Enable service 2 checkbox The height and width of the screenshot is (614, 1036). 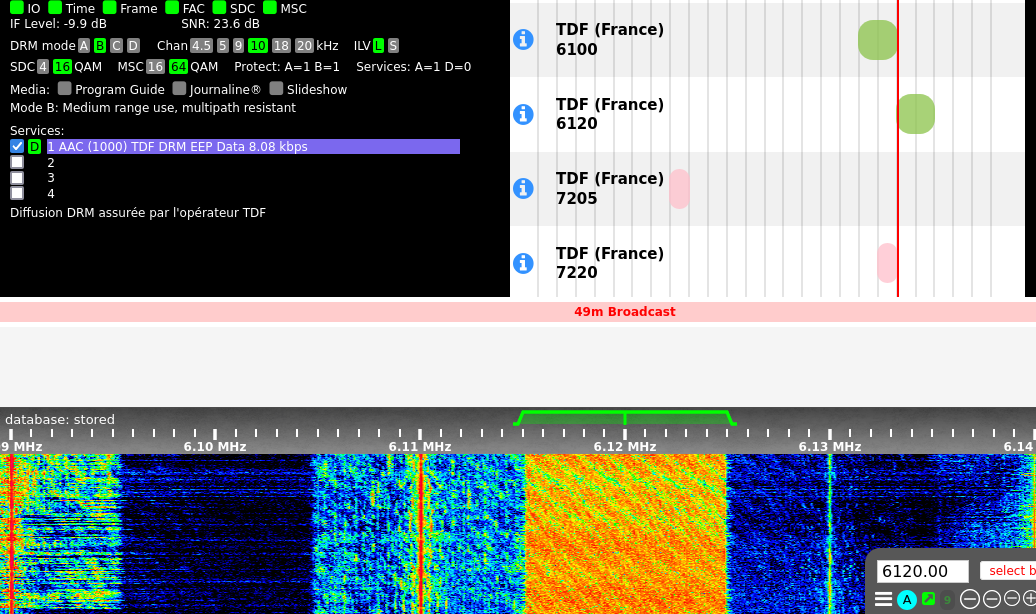(17, 162)
